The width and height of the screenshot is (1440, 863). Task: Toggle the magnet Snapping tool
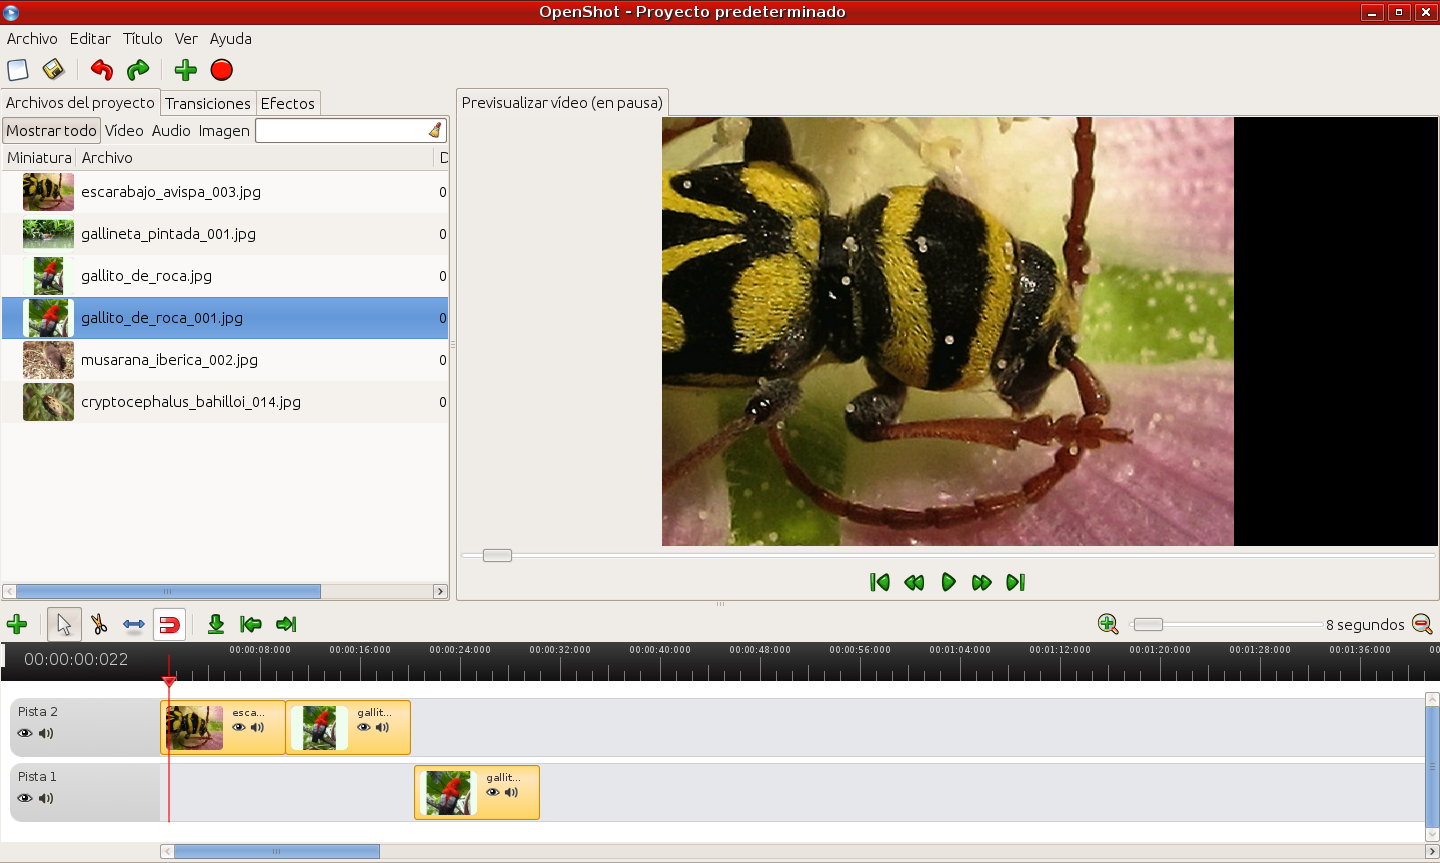click(x=169, y=625)
